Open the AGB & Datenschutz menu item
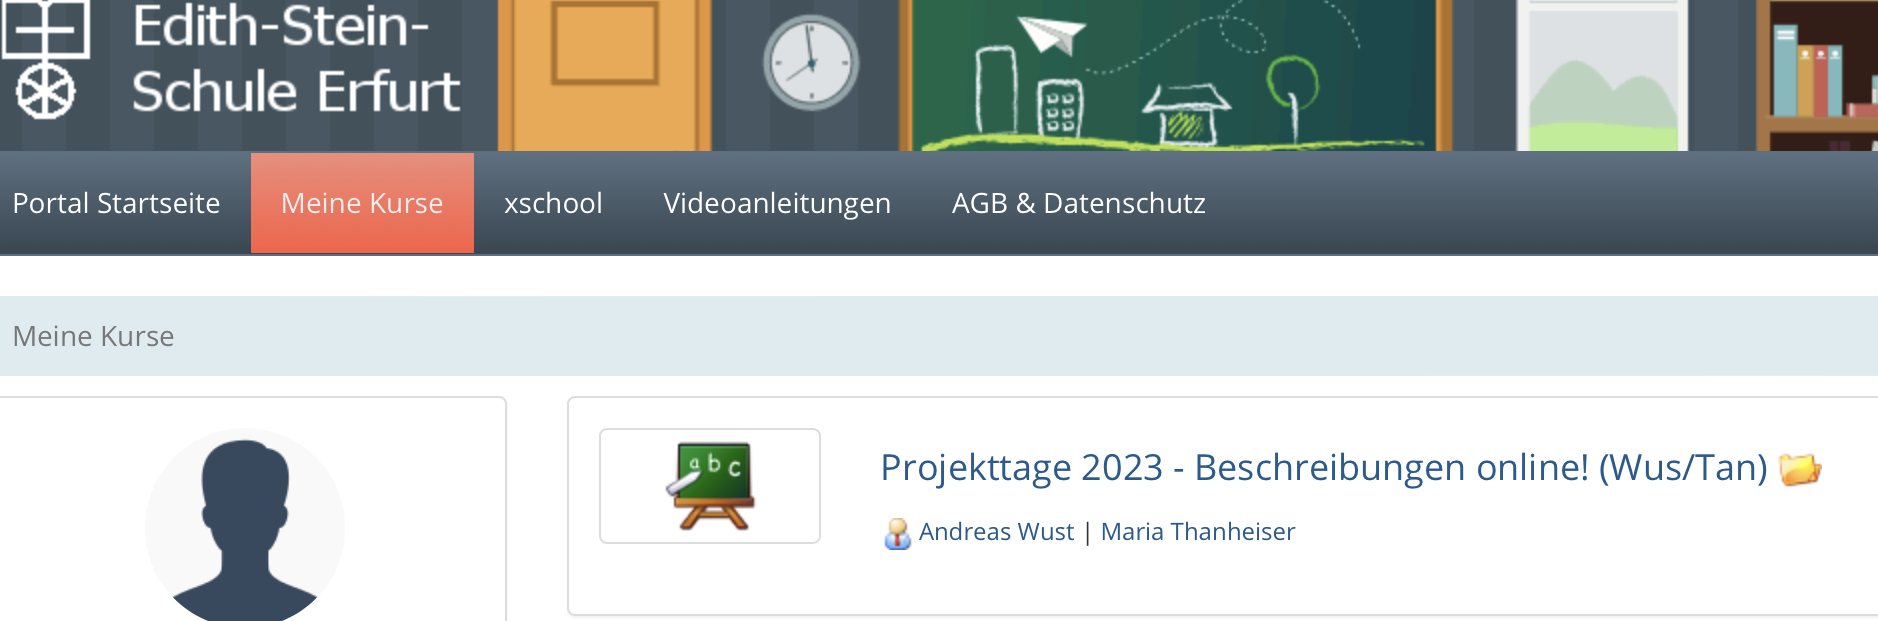1878x621 pixels. [x=1078, y=203]
